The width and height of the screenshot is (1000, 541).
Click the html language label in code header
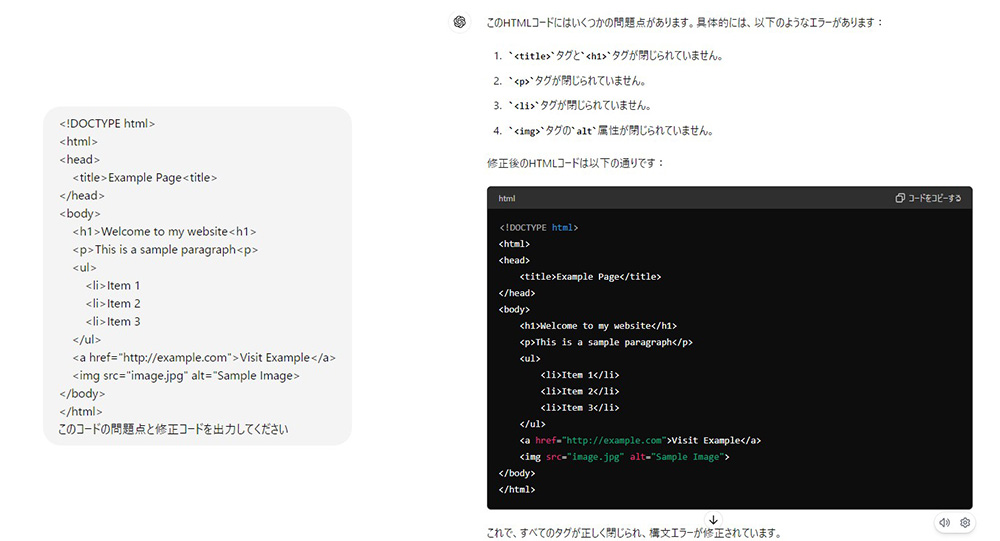pyautogui.click(x=506, y=198)
